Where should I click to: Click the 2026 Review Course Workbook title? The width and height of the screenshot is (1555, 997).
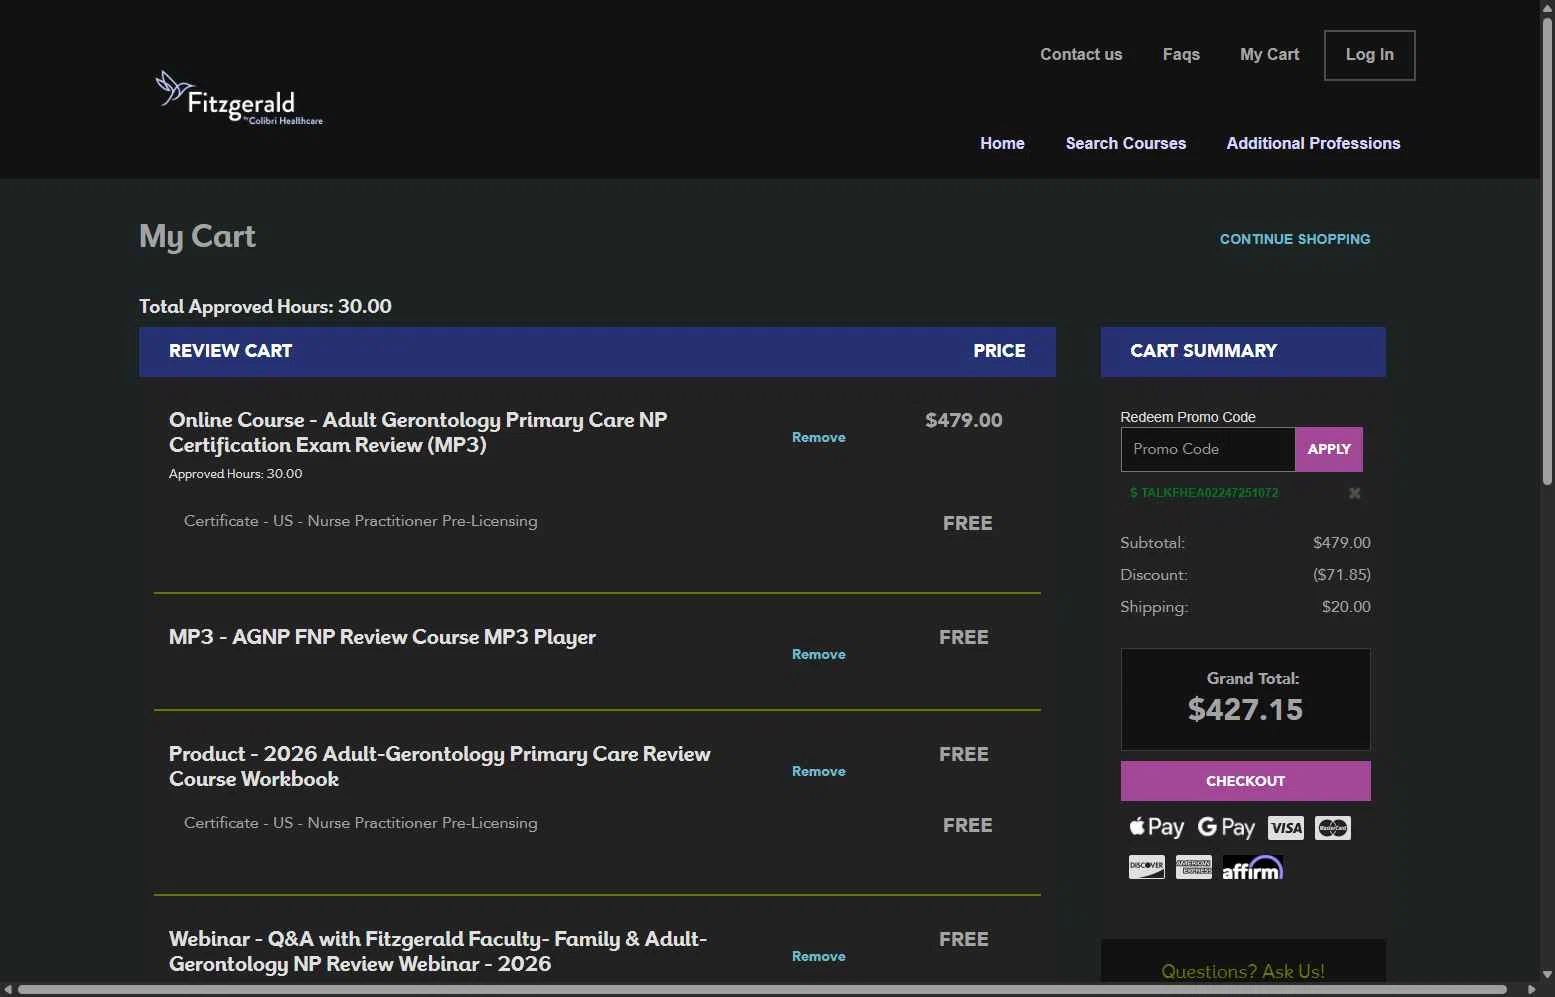(440, 766)
